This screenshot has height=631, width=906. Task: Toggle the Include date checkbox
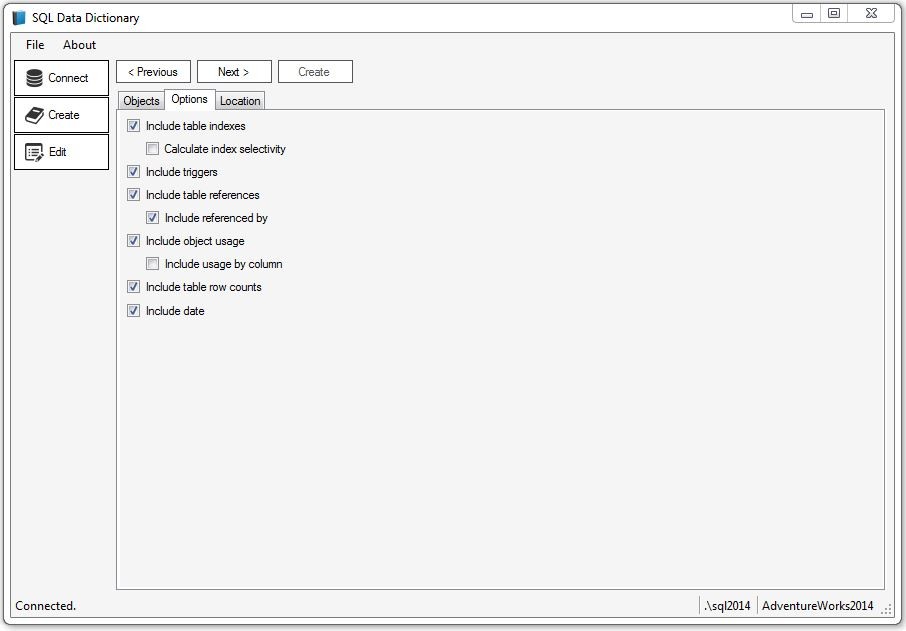click(133, 311)
